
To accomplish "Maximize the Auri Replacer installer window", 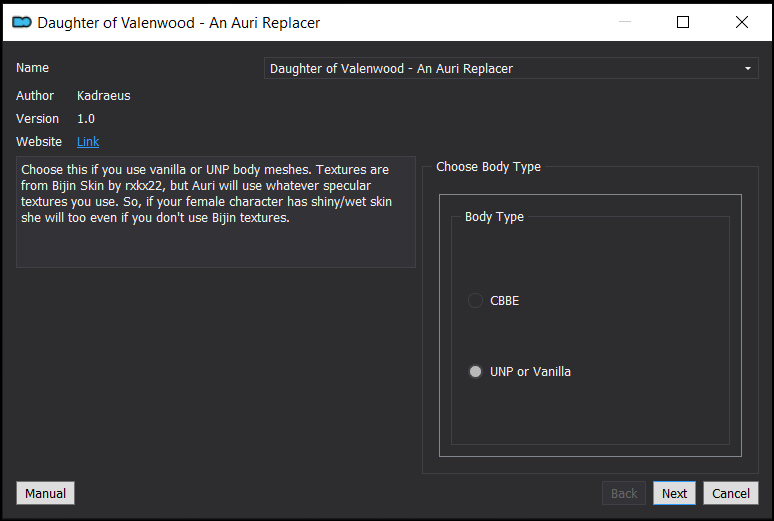I will tap(683, 22).
